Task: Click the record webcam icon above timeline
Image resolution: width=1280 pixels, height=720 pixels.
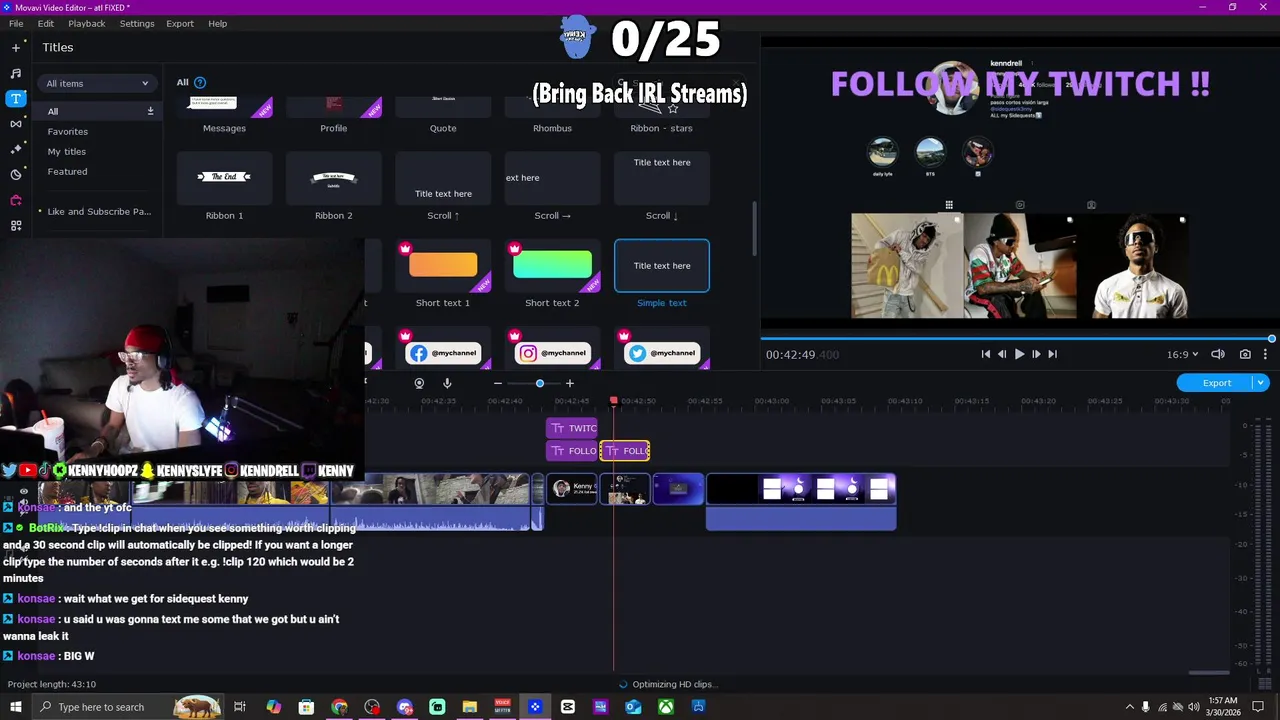Action: coord(419,383)
